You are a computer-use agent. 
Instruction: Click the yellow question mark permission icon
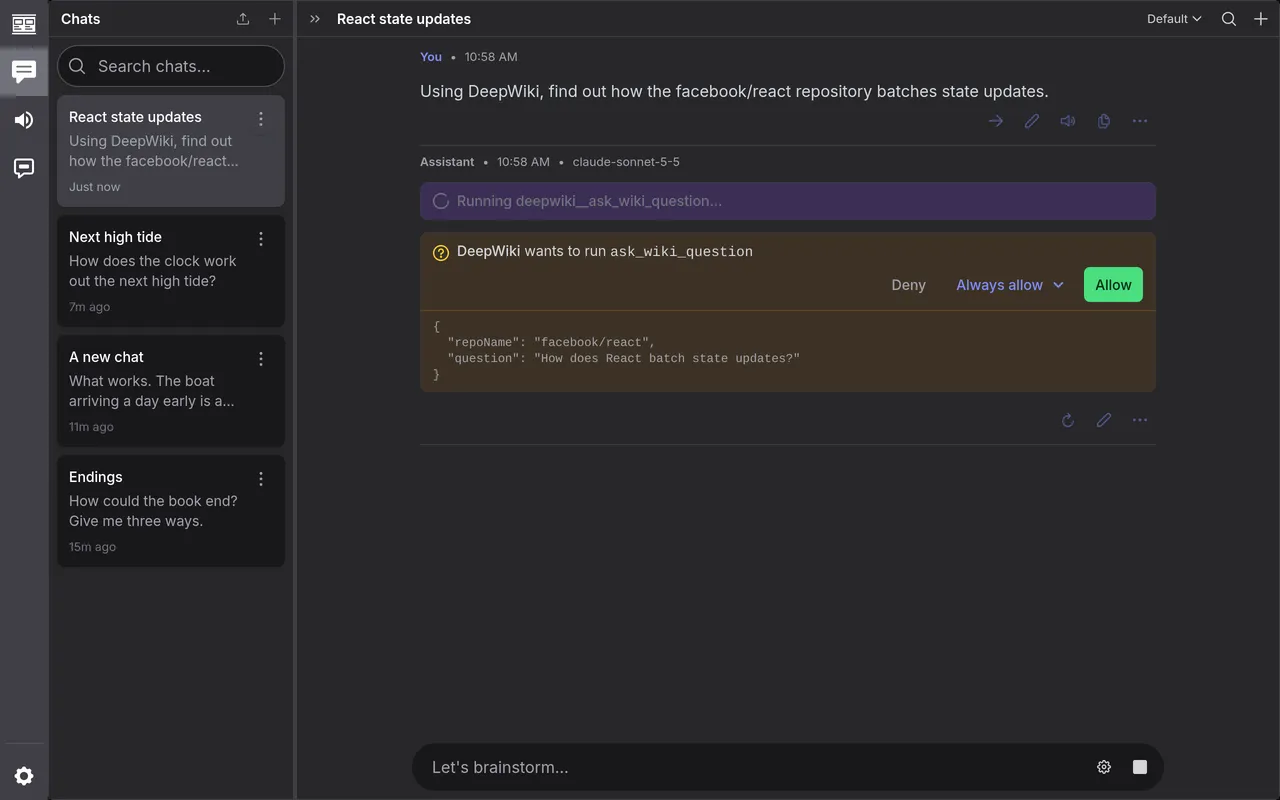[441, 252]
